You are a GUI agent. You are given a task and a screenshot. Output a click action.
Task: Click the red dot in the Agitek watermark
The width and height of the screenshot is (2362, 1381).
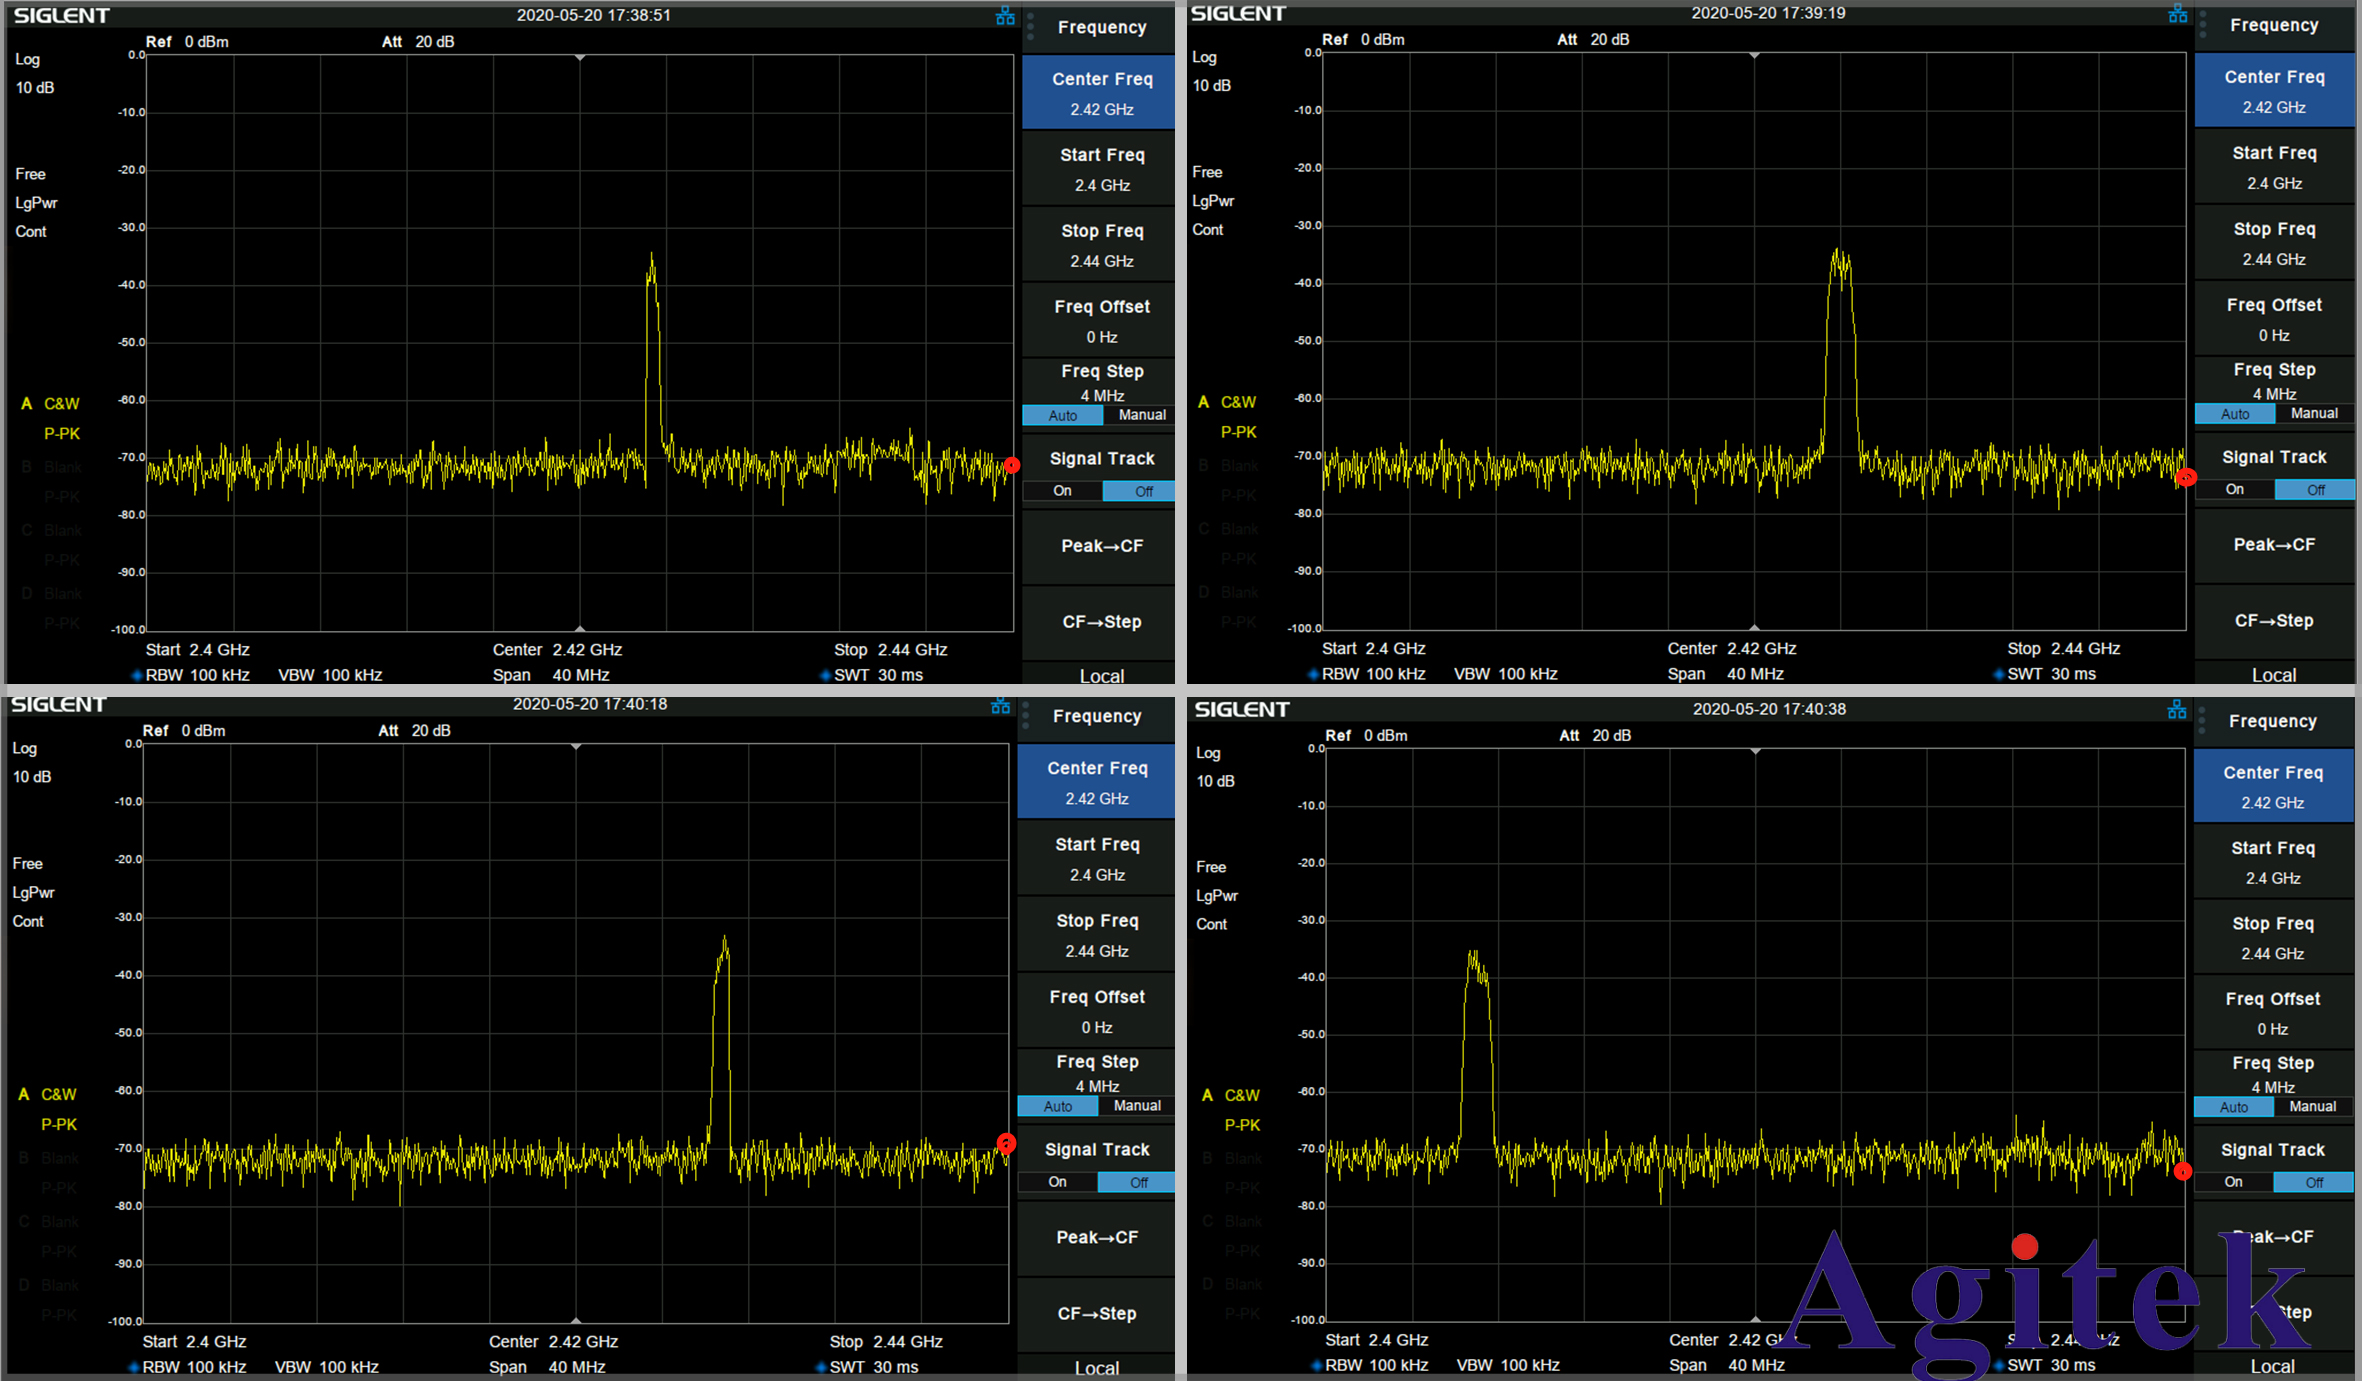point(2025,1246)
